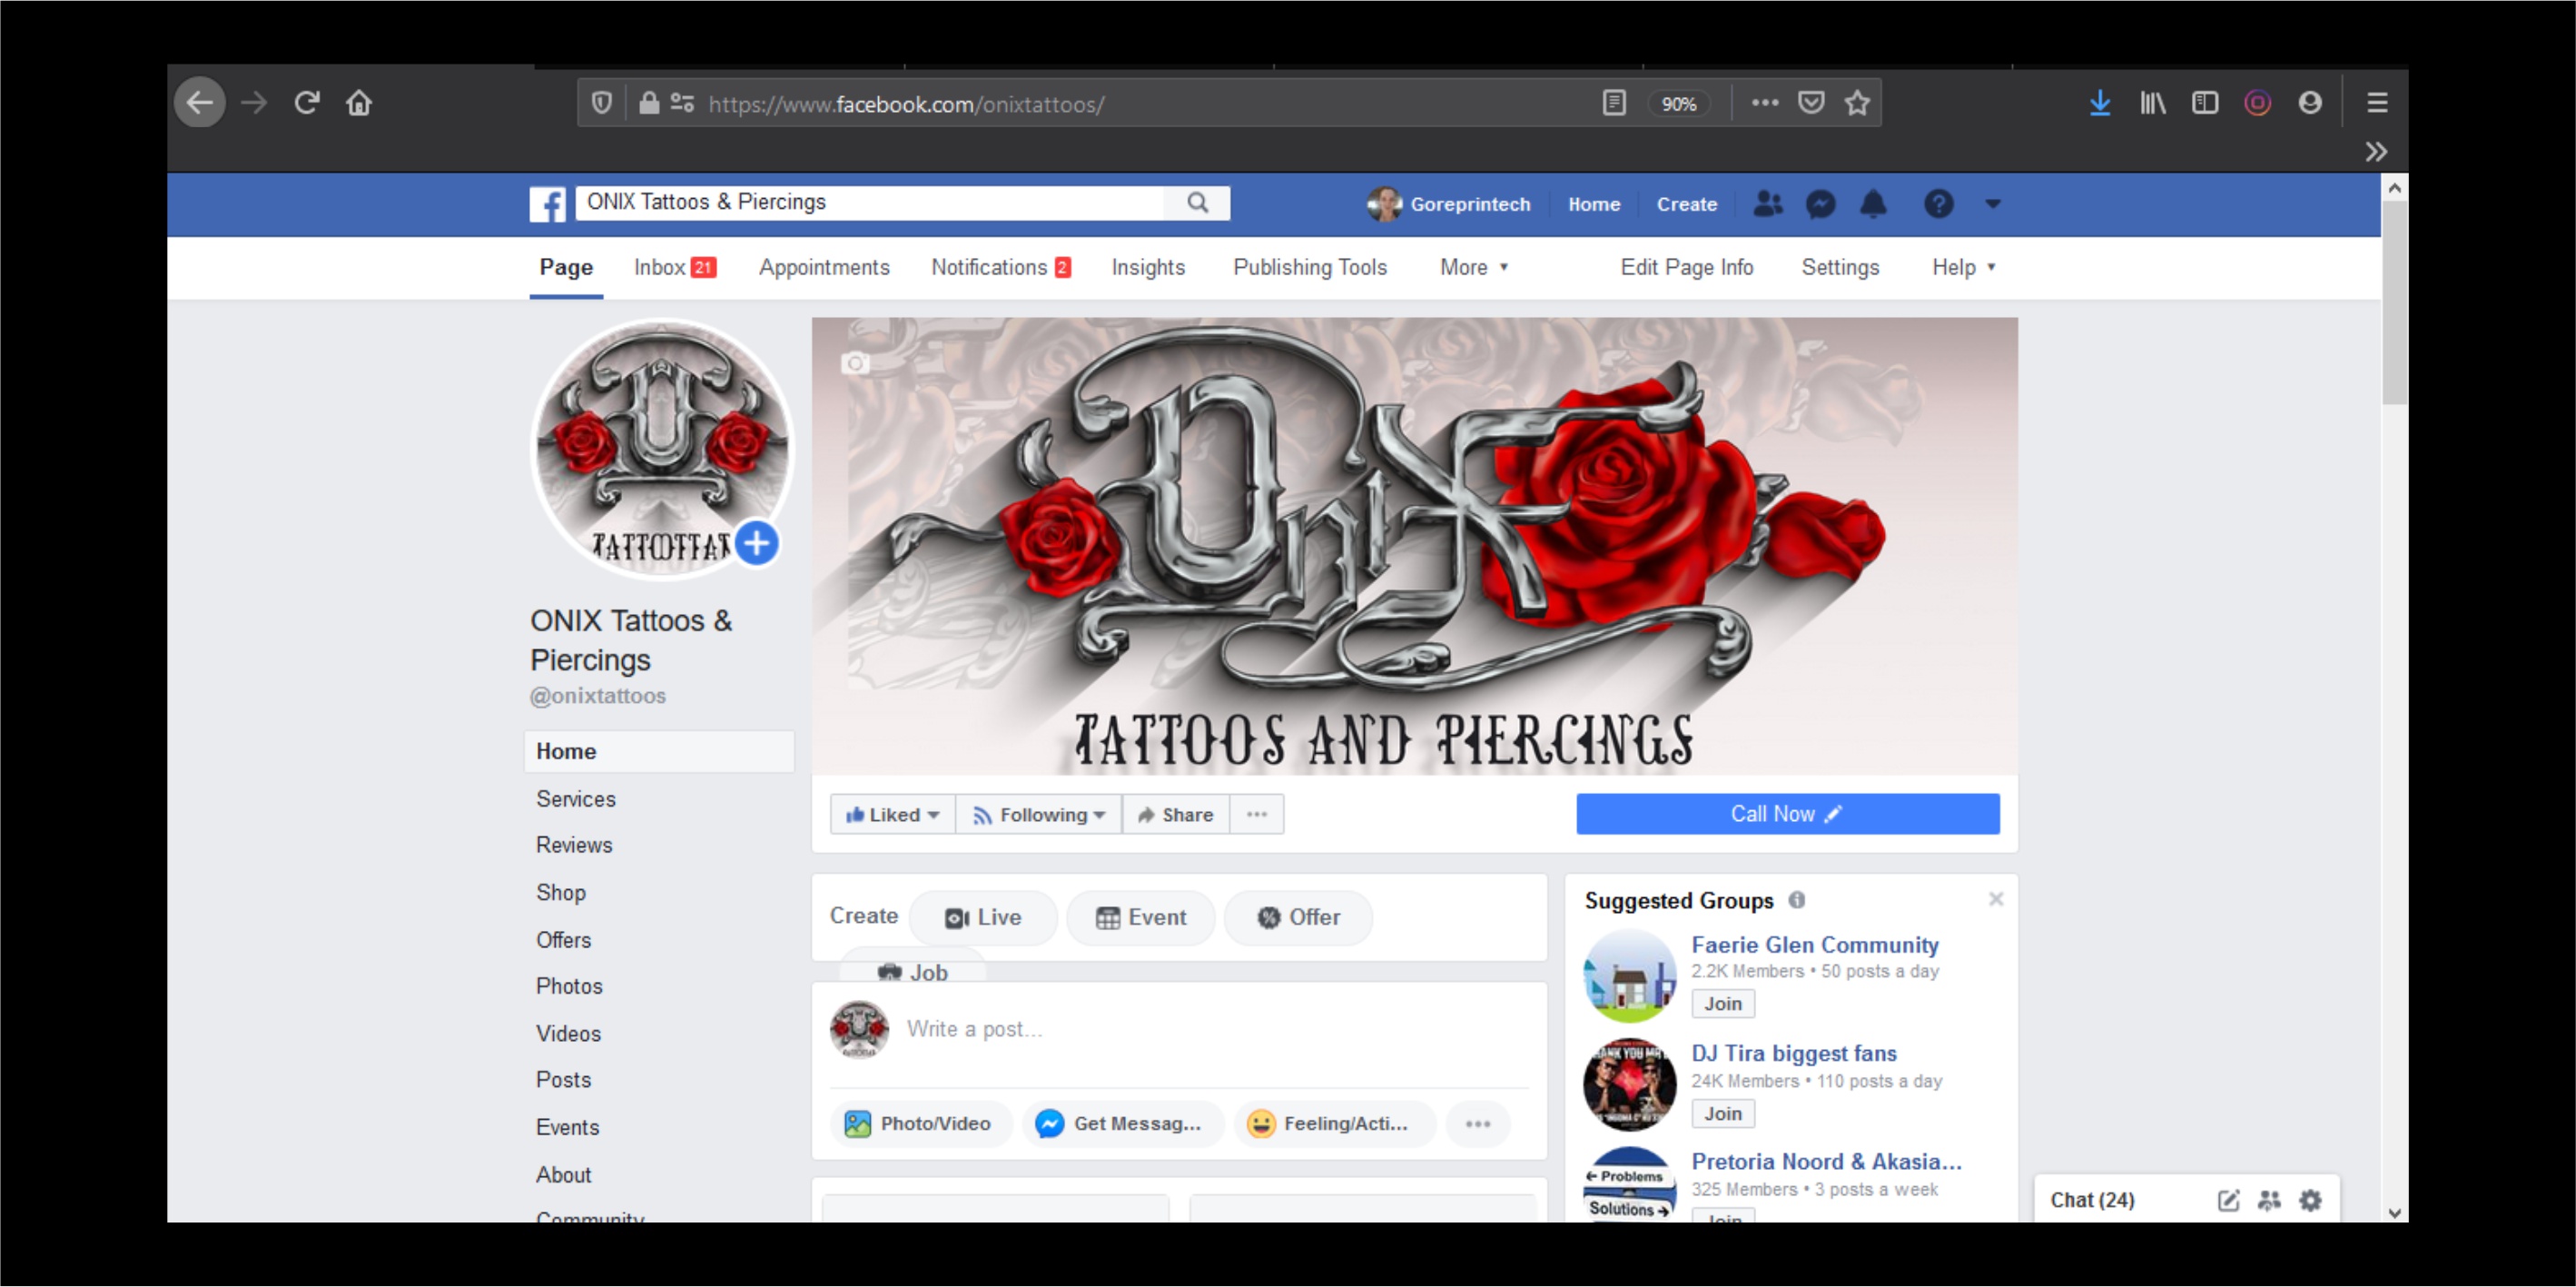The image size is (2576, 1287).
Task: Click the plus icon on the profile picture
Action: pos(756,543)
